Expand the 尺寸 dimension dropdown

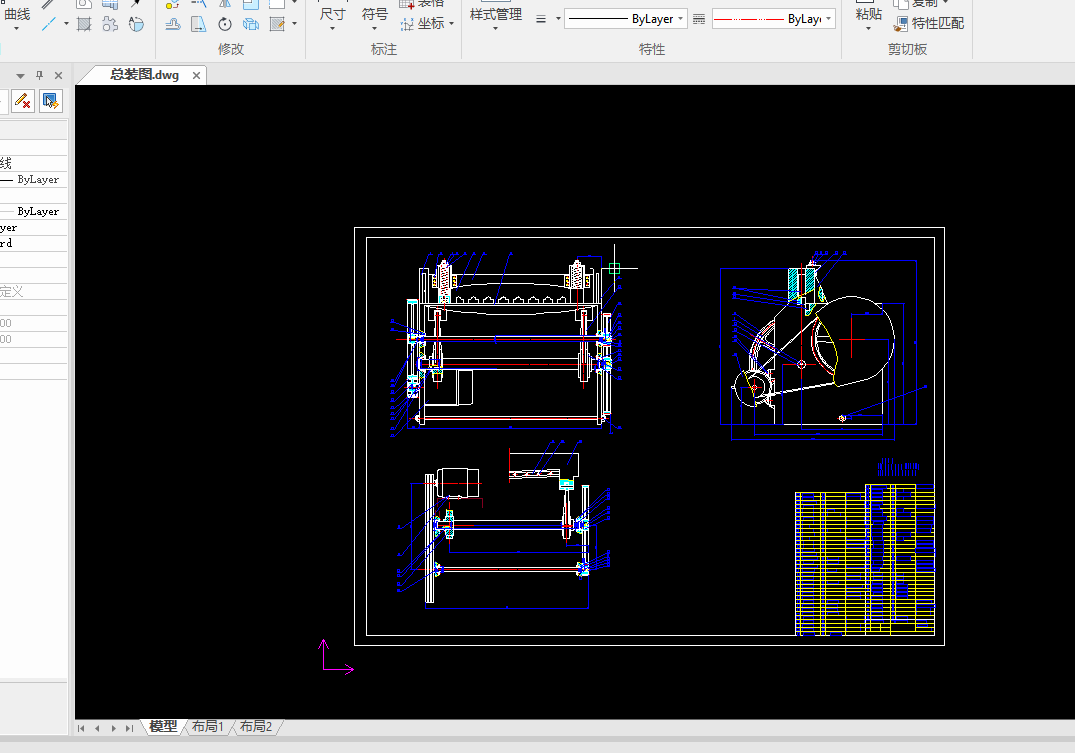(x=332, y=28)
